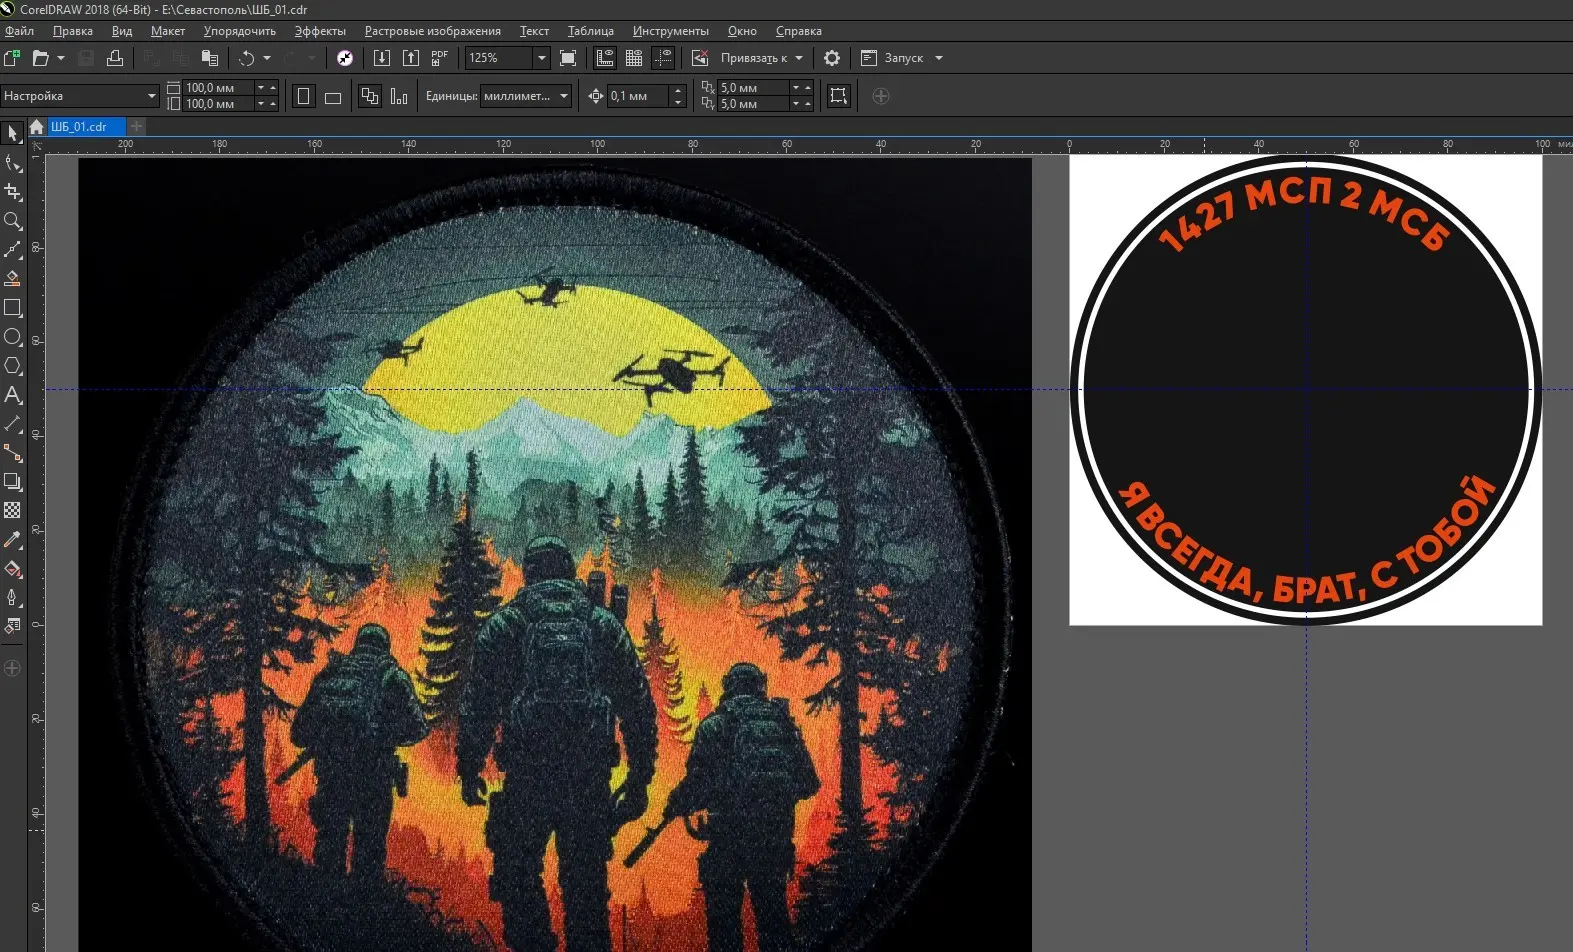Open the zoom level 125% dropdown

(541, 58)
